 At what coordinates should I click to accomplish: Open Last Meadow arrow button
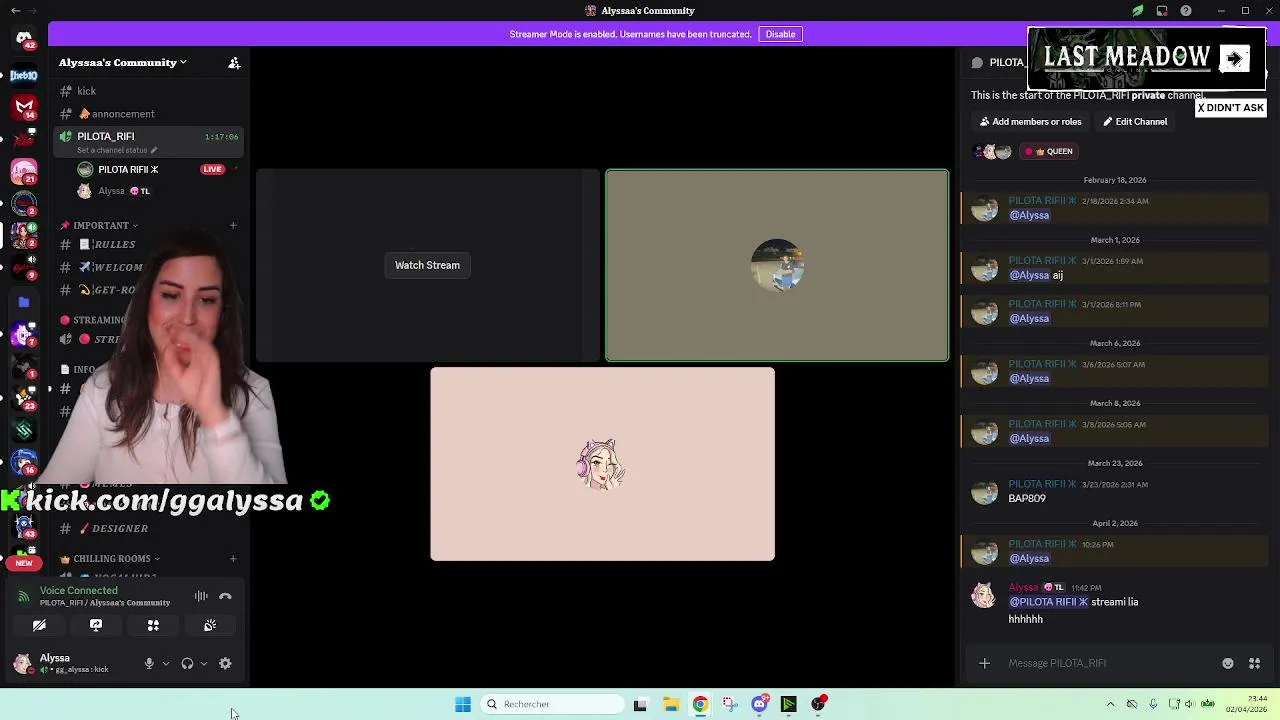click(x=1235, y=59)
